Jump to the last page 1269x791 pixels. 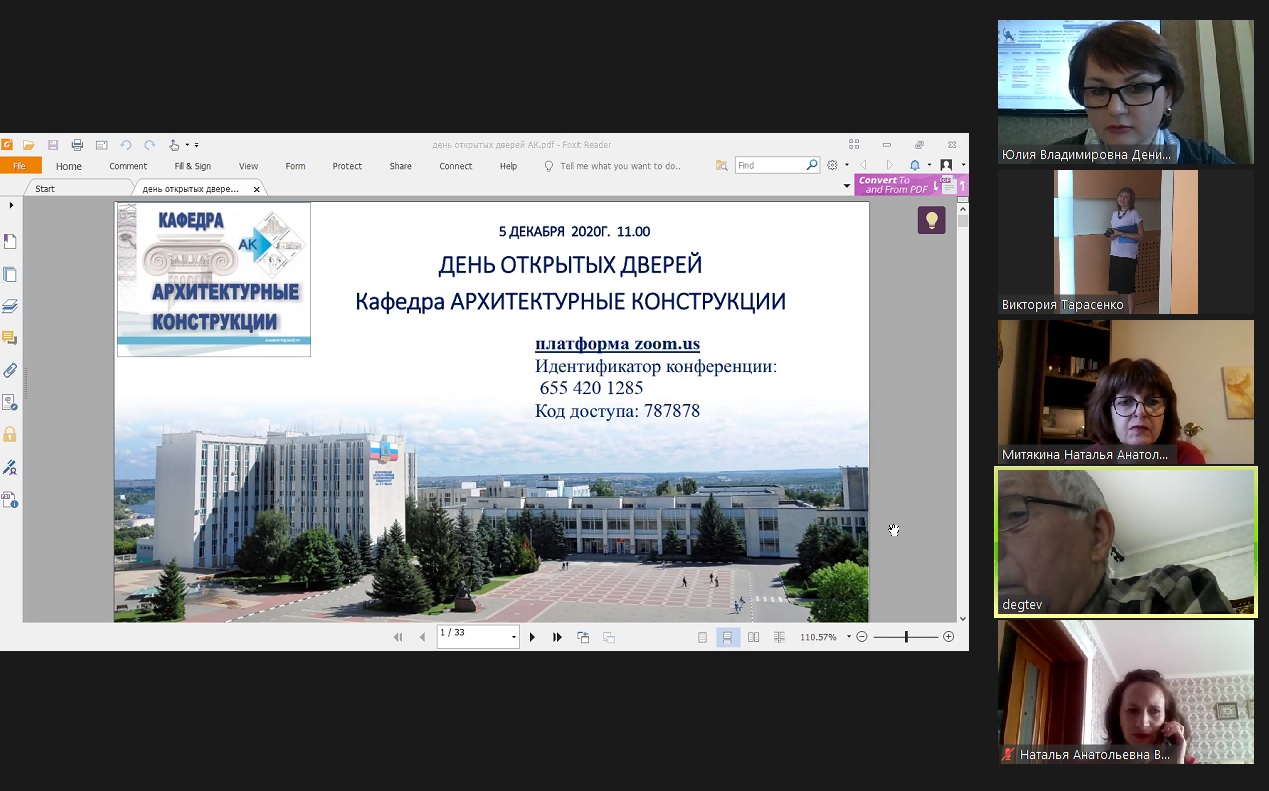(557, 637)
